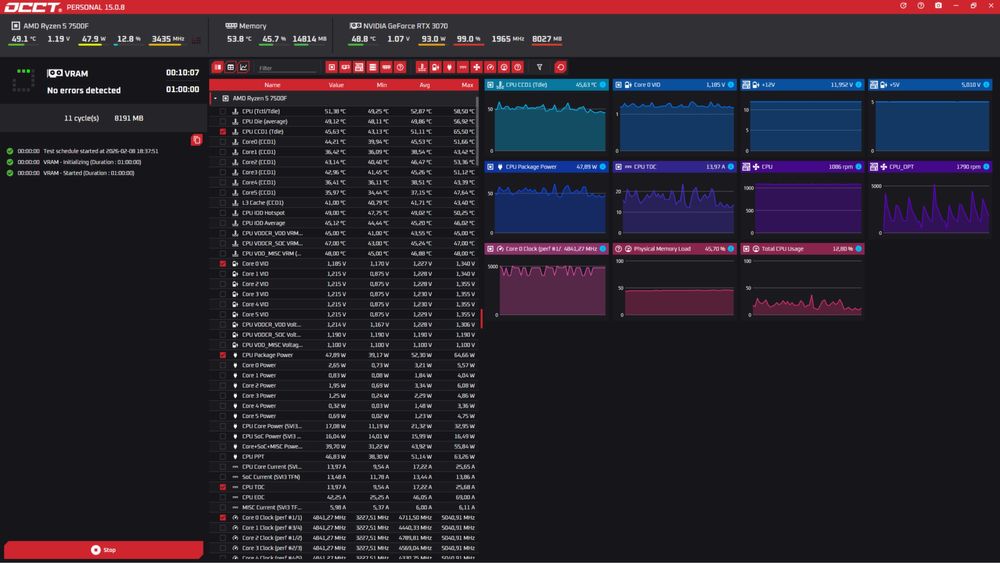This screenshot has width=1000, height=563.
Task: Uncheck the CPU TDC sensor row
Action: (x=223, y=487)
